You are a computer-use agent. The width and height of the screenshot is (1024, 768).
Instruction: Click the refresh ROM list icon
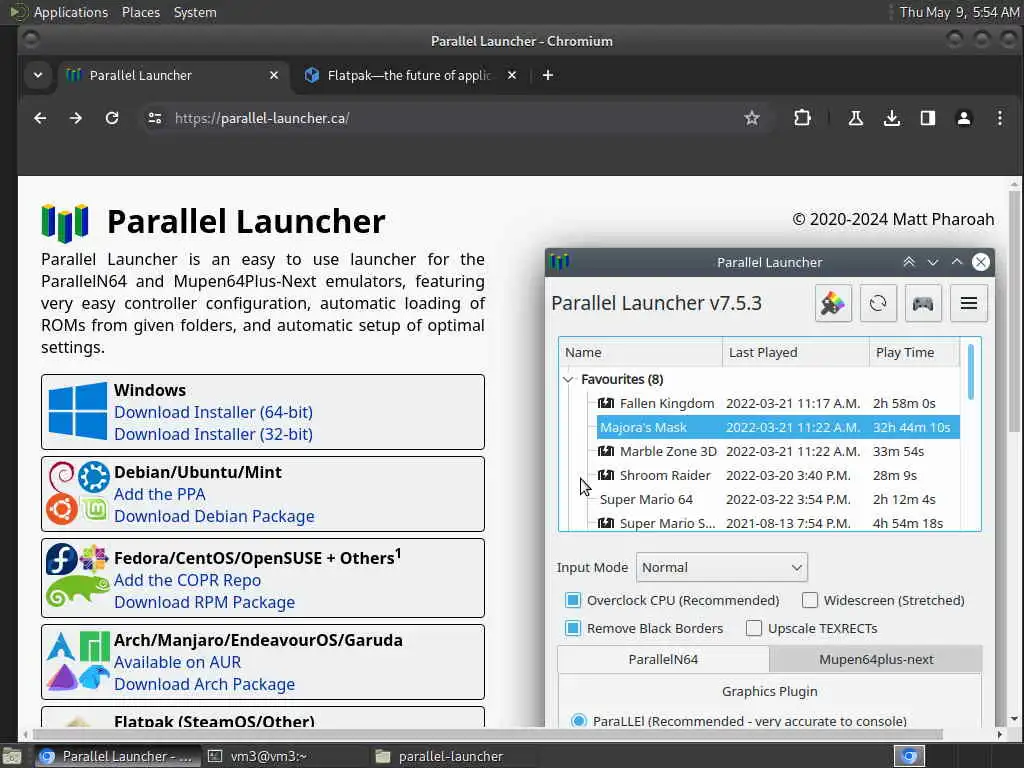pos(878,304)
